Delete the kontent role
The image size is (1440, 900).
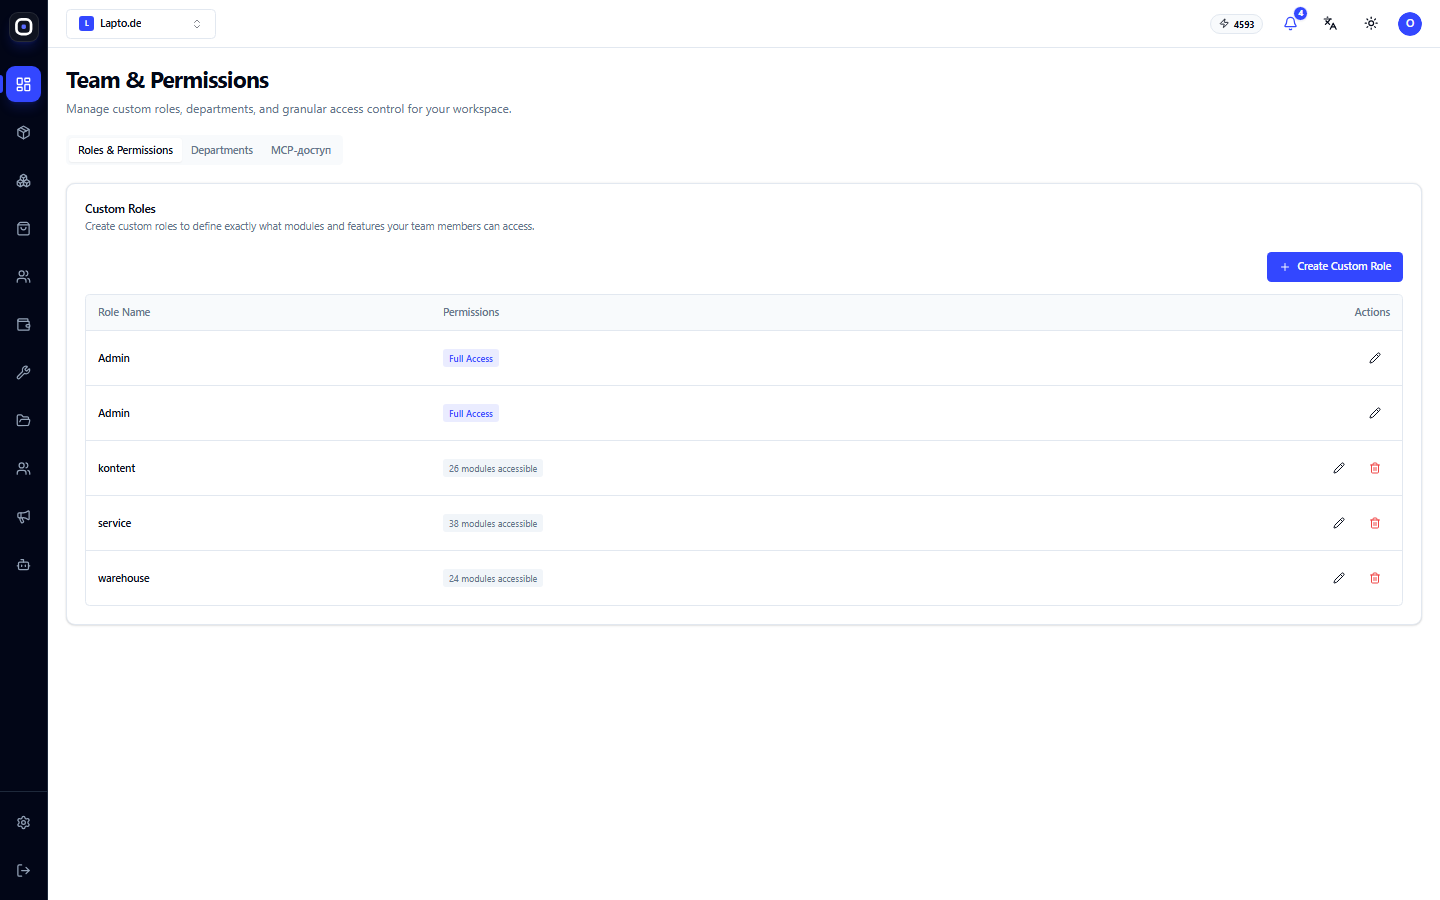1375,468
